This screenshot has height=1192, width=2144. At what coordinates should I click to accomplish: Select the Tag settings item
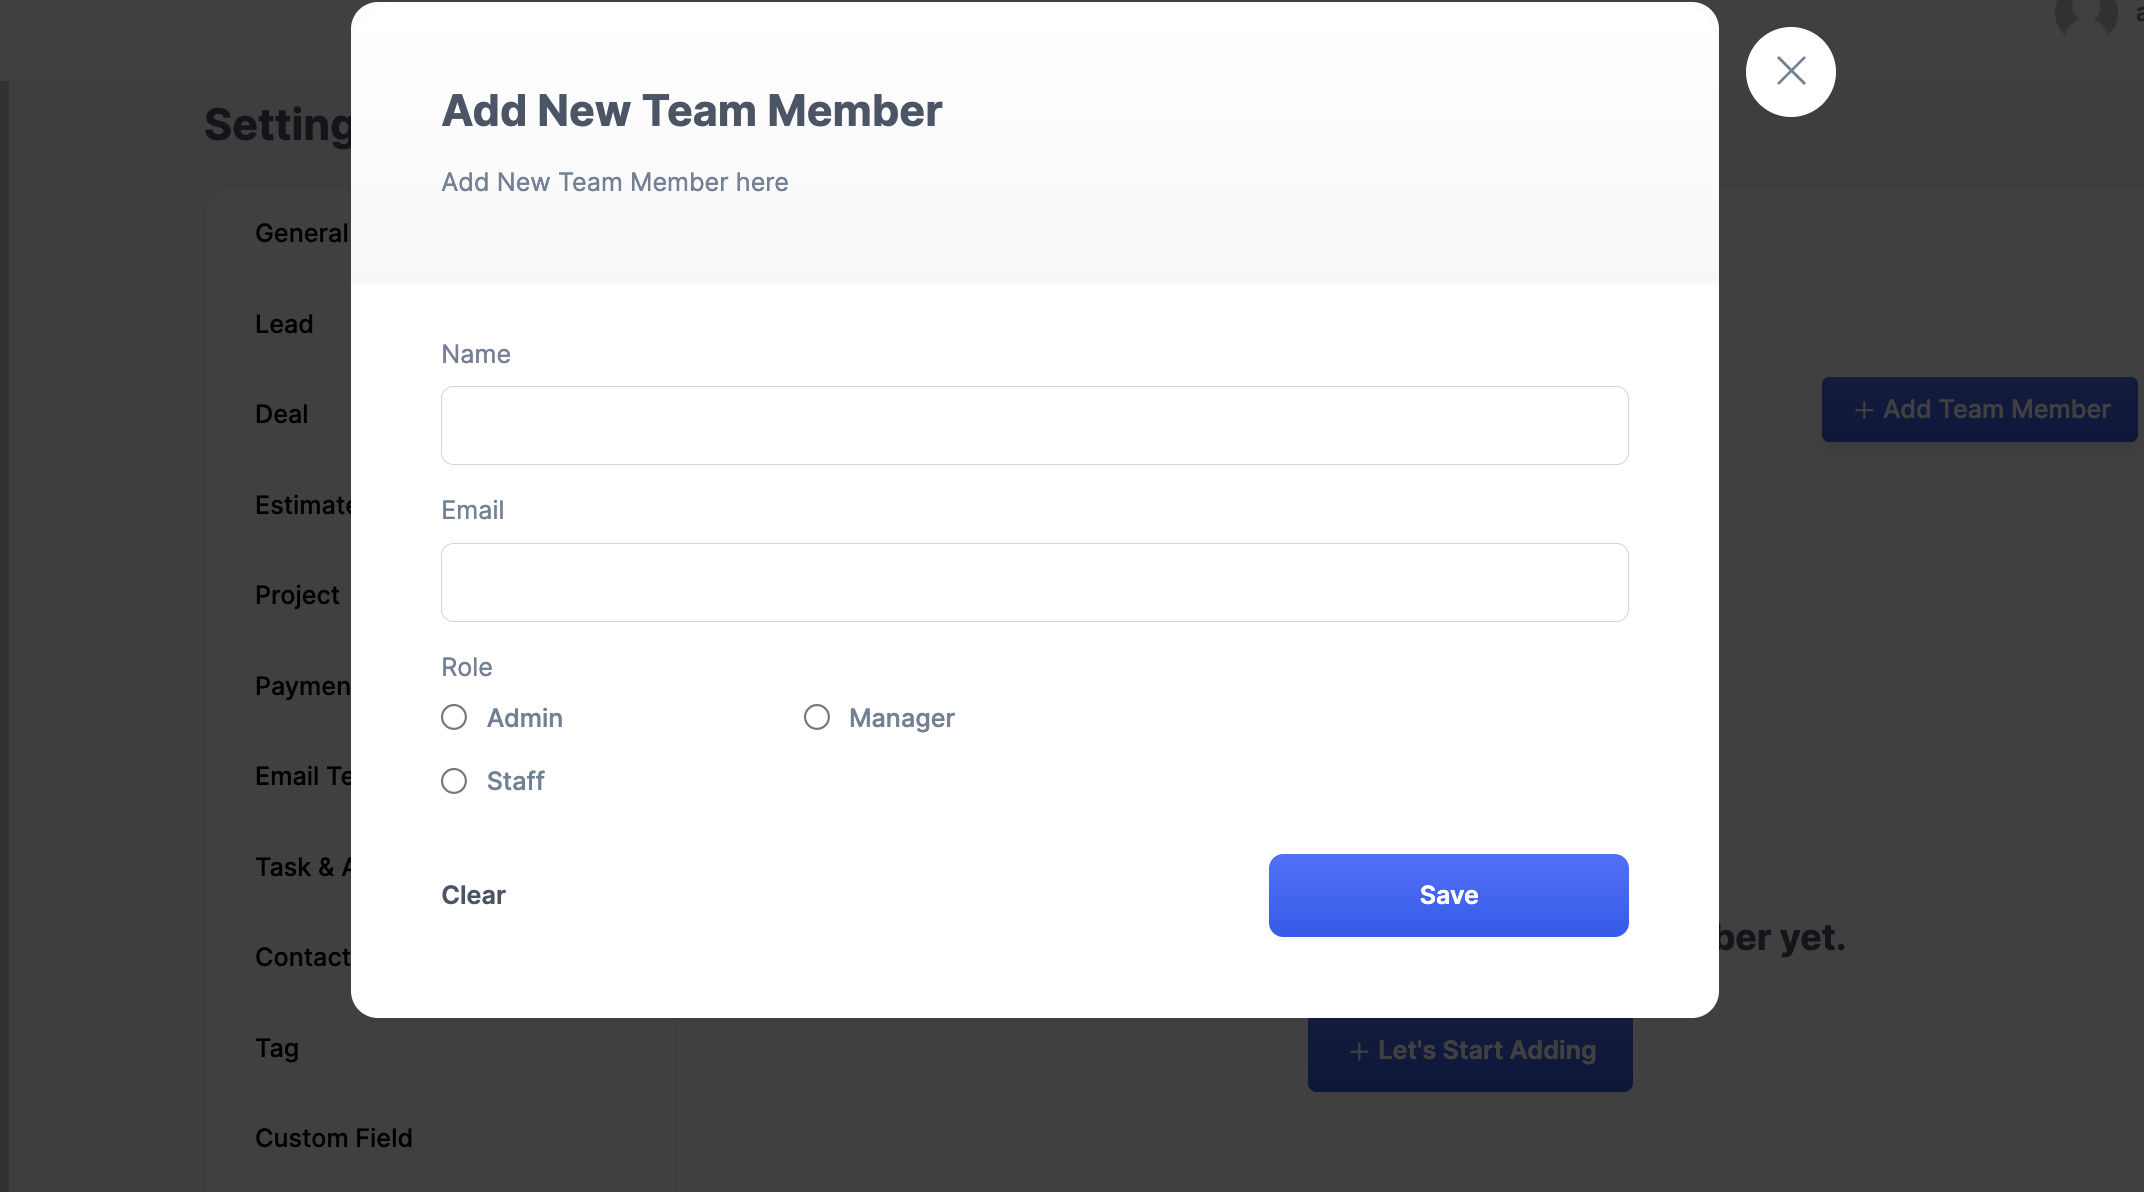(277, 1048)
